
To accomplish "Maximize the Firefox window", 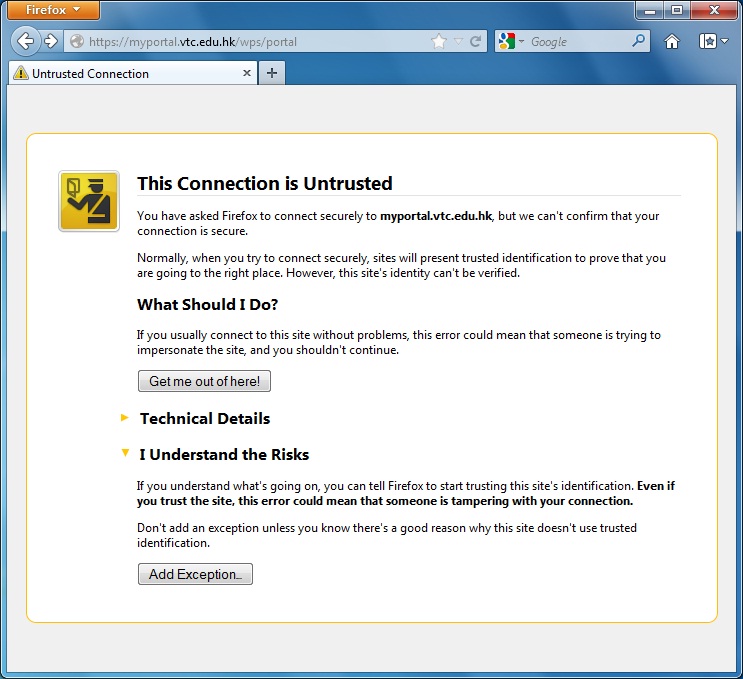I will [x=677, y=10].
